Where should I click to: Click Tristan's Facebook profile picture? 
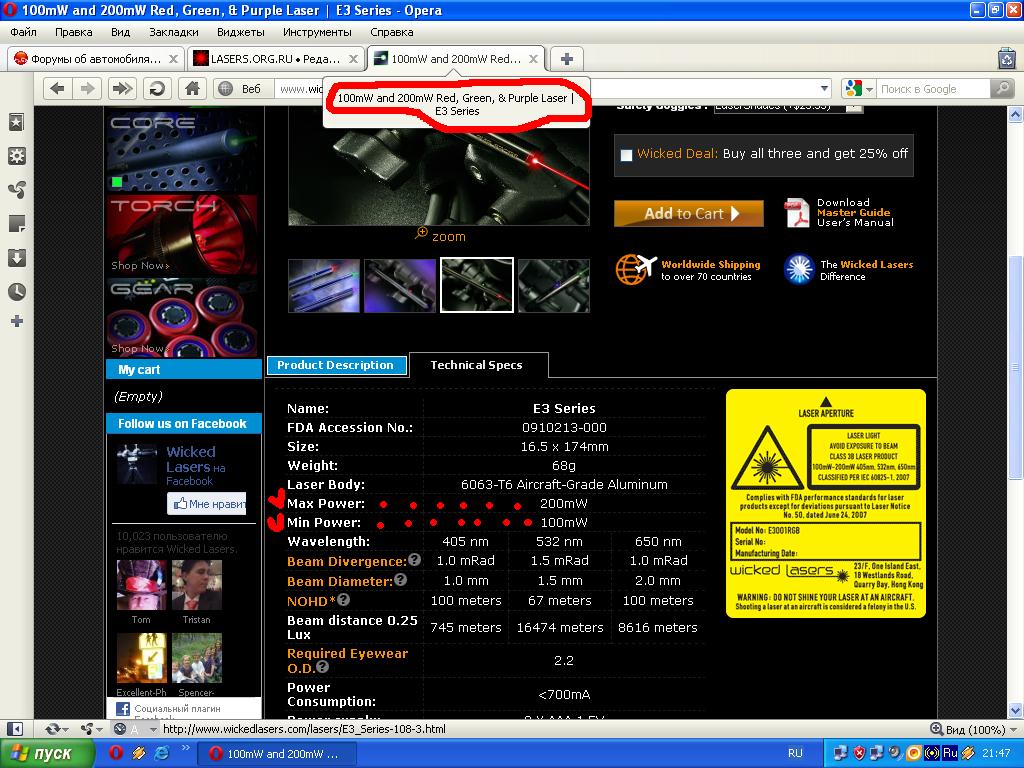(197, 585)
